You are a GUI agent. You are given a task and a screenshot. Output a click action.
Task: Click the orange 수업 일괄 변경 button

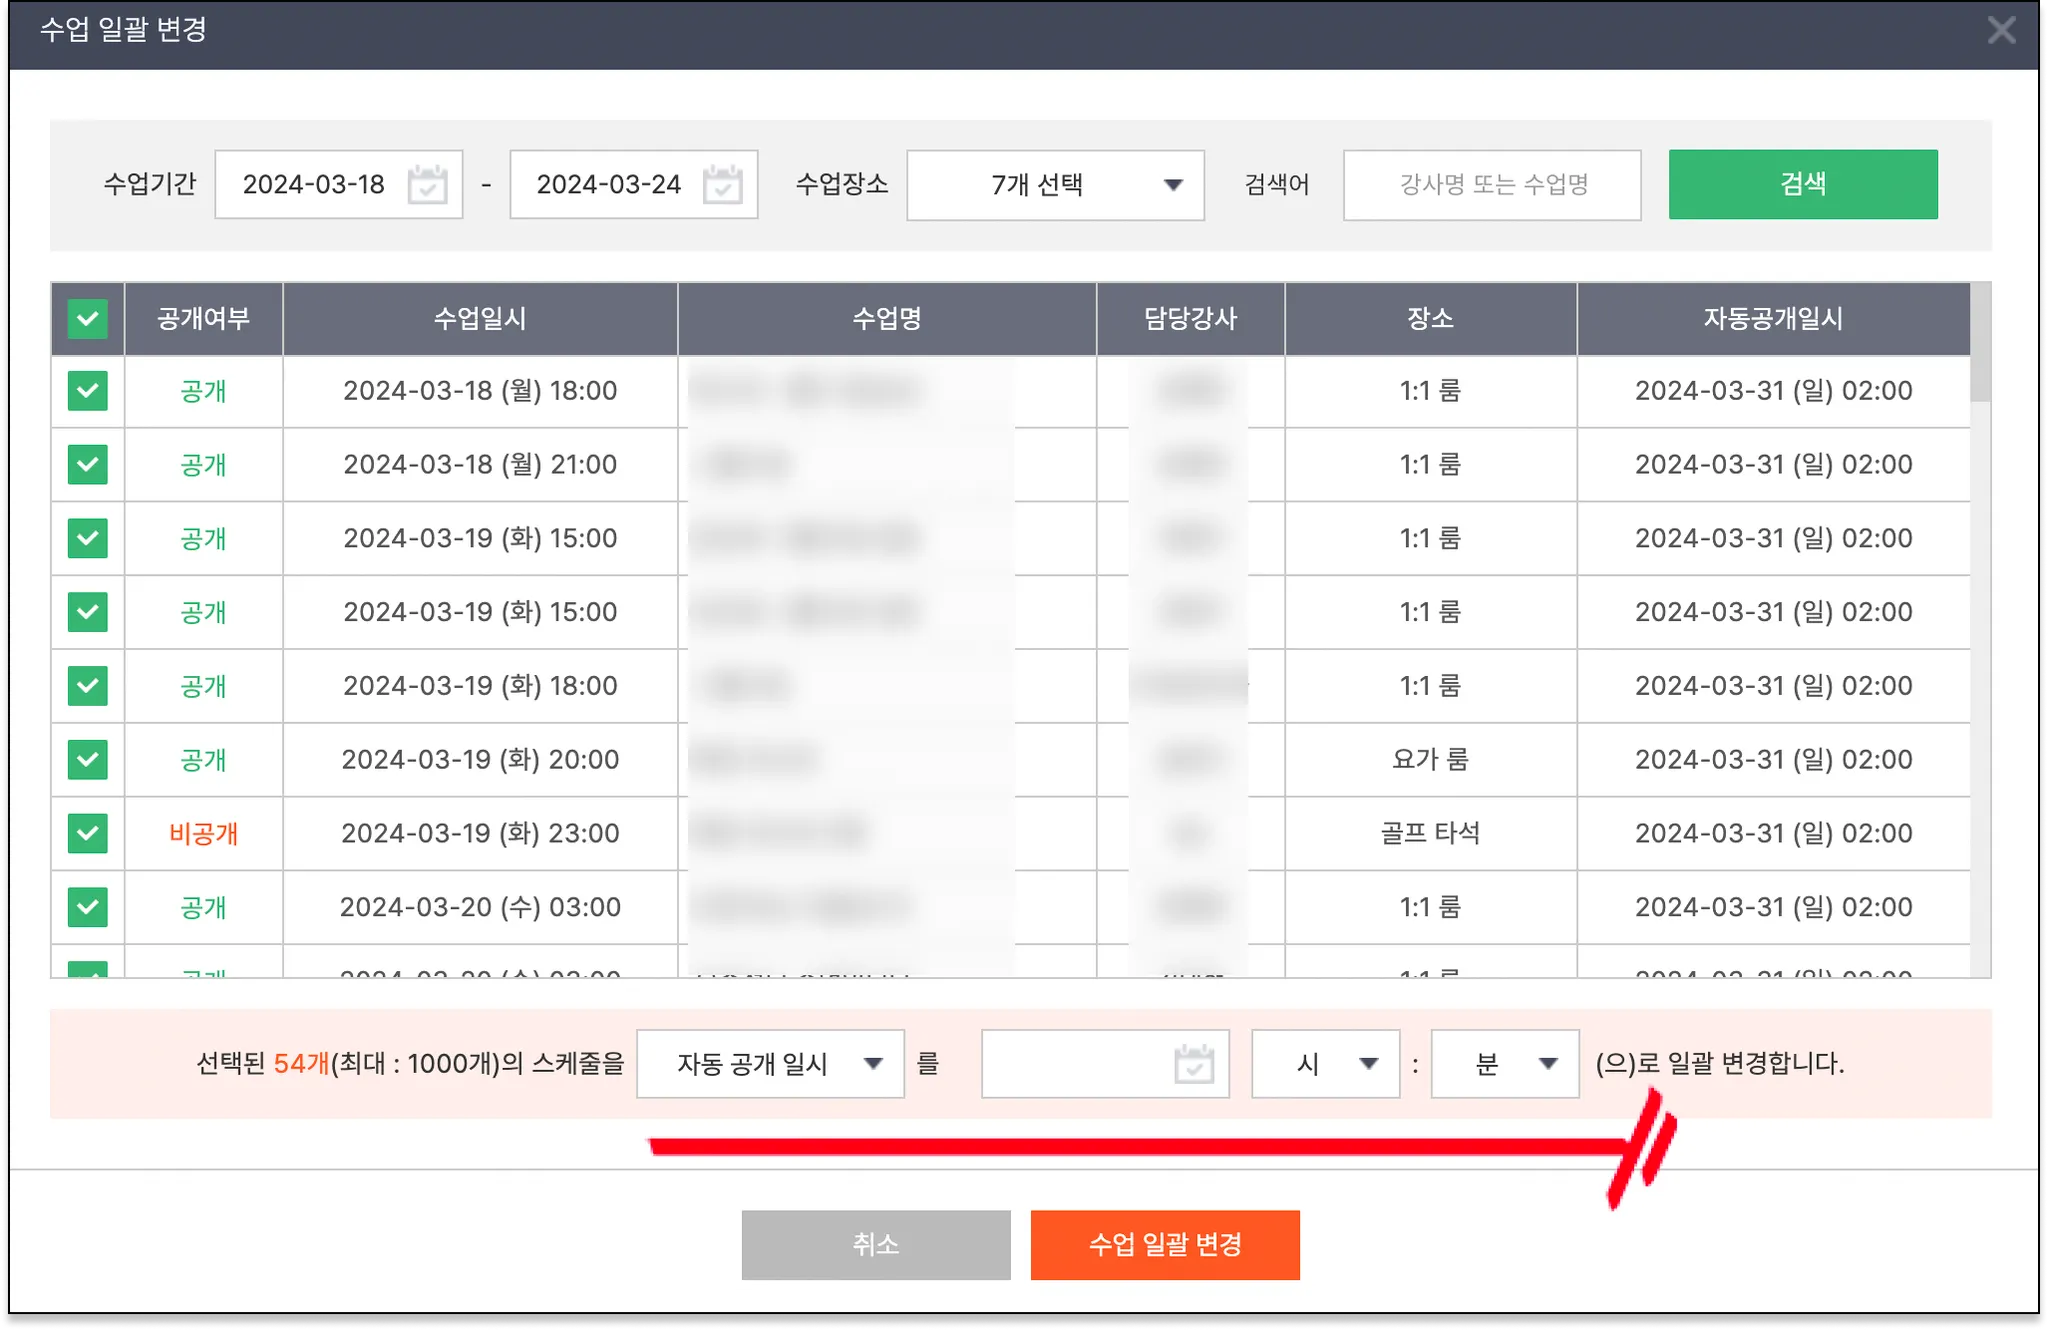1165,1245
